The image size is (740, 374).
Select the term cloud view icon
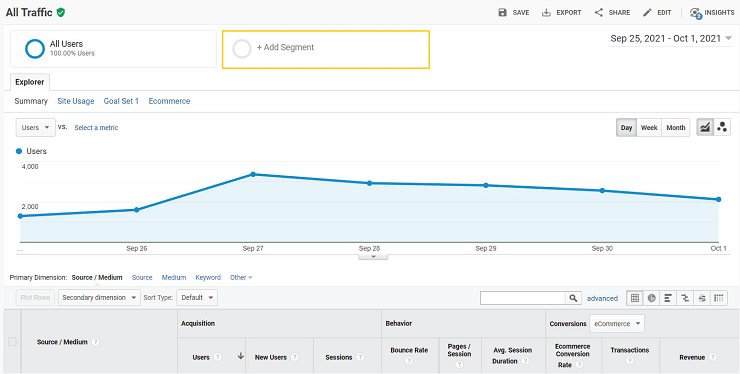point(702,298)
